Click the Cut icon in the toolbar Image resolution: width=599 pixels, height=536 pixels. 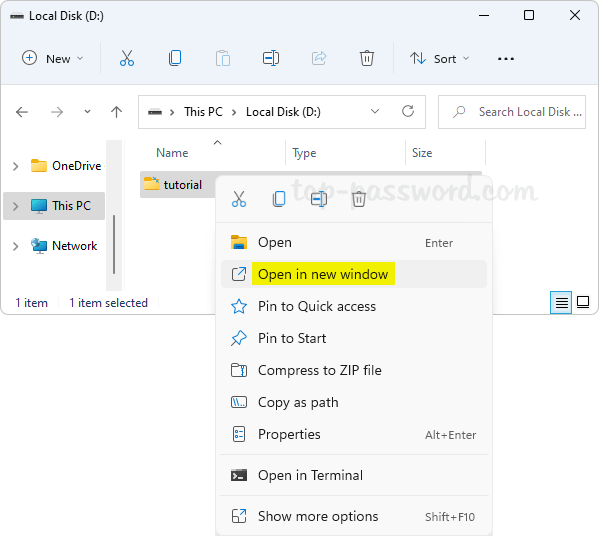(127, 58)
